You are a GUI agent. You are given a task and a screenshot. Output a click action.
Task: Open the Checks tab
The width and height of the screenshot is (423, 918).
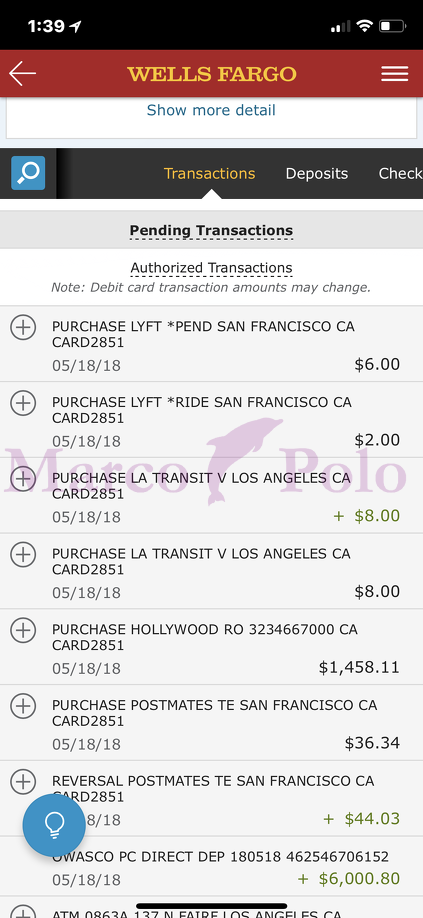401,174
